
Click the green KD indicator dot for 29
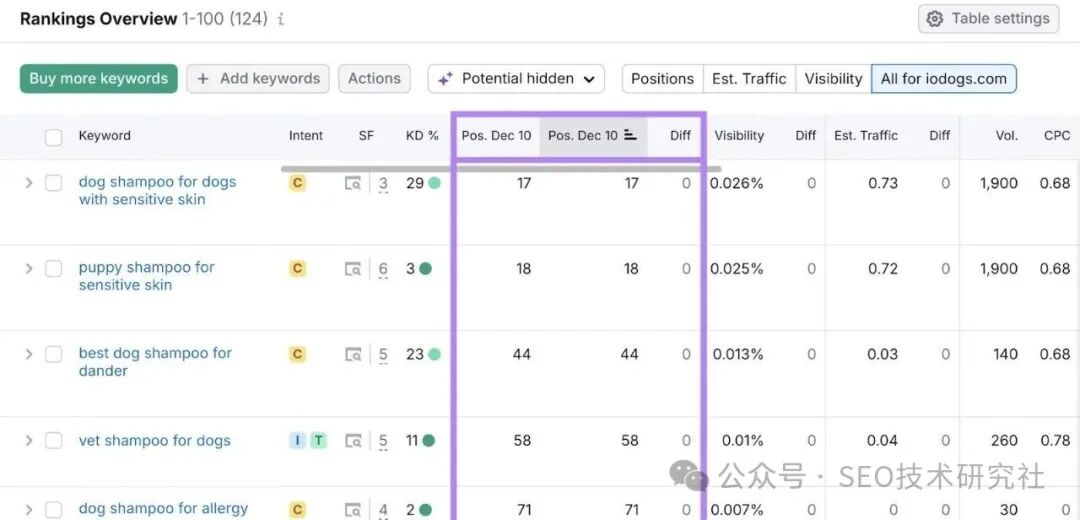click(434, 183)
